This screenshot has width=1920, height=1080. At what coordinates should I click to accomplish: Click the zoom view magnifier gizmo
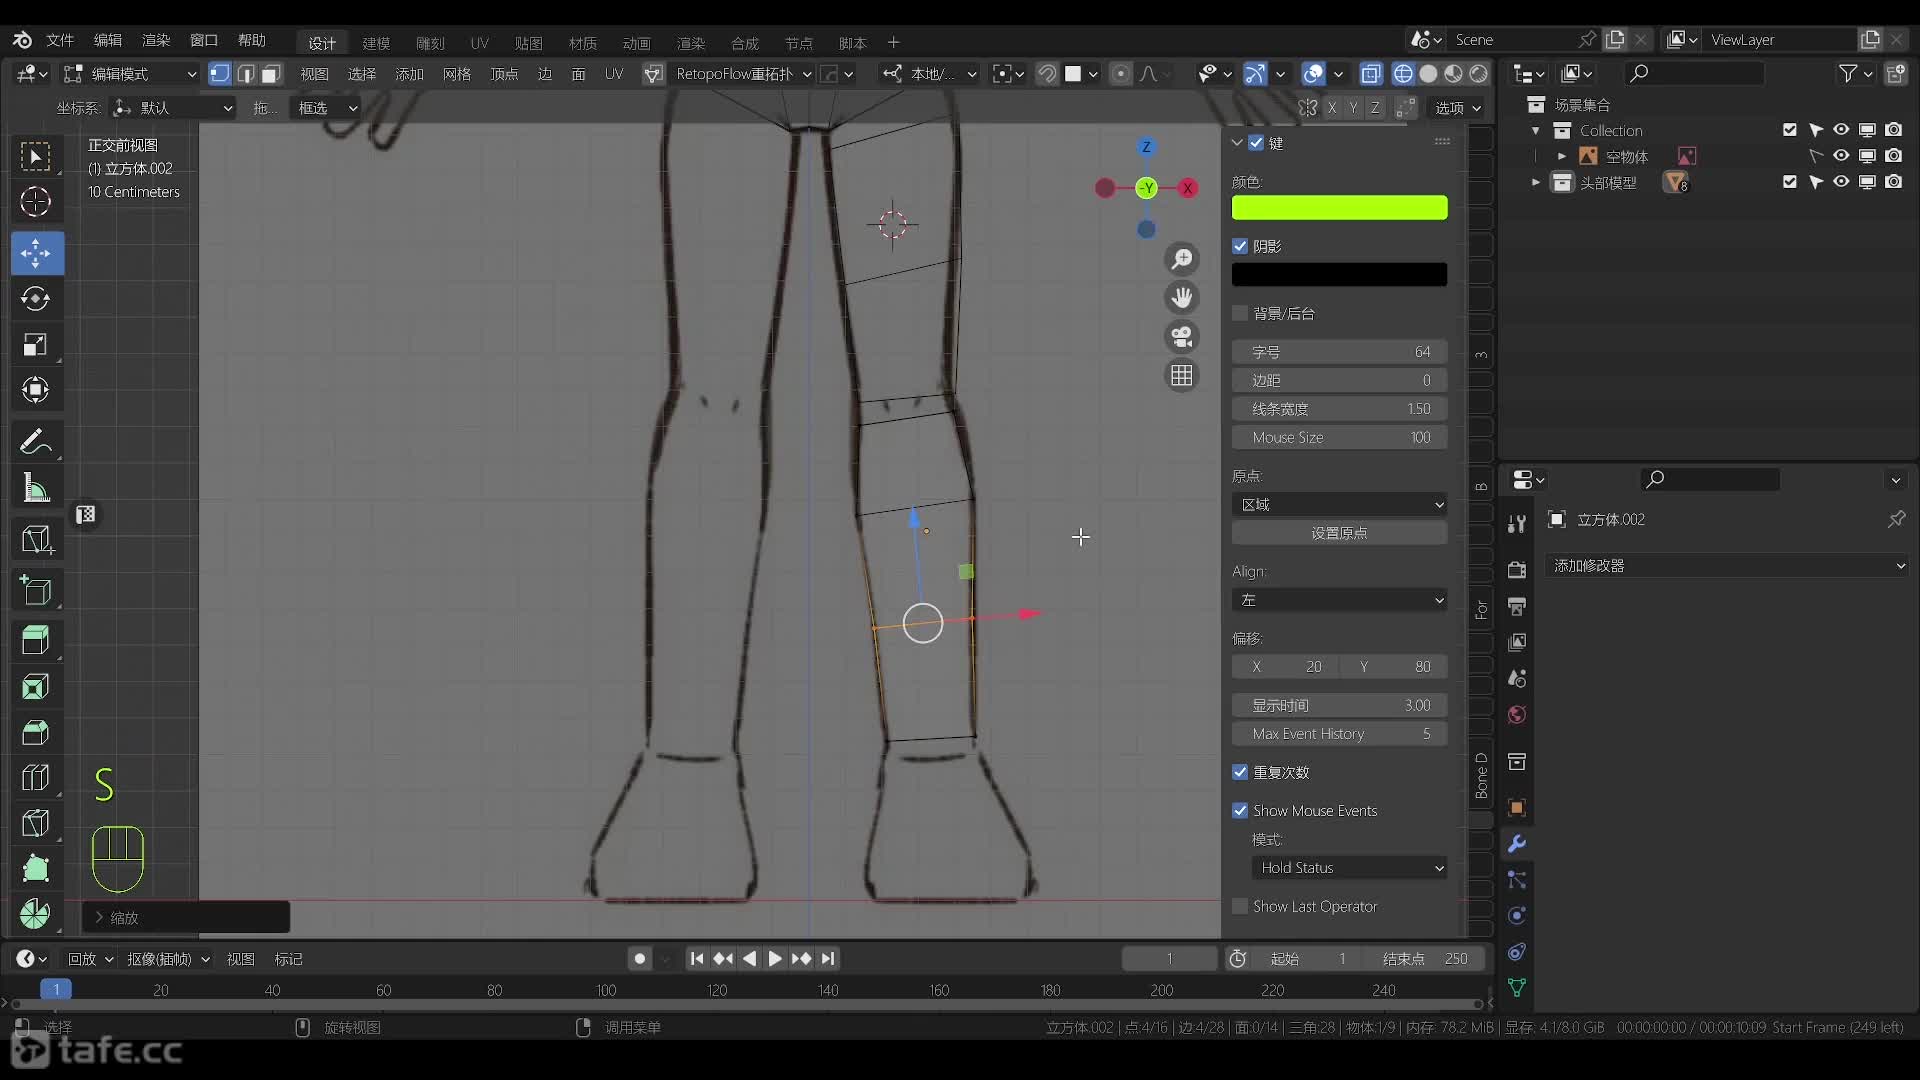[1182, 260]
